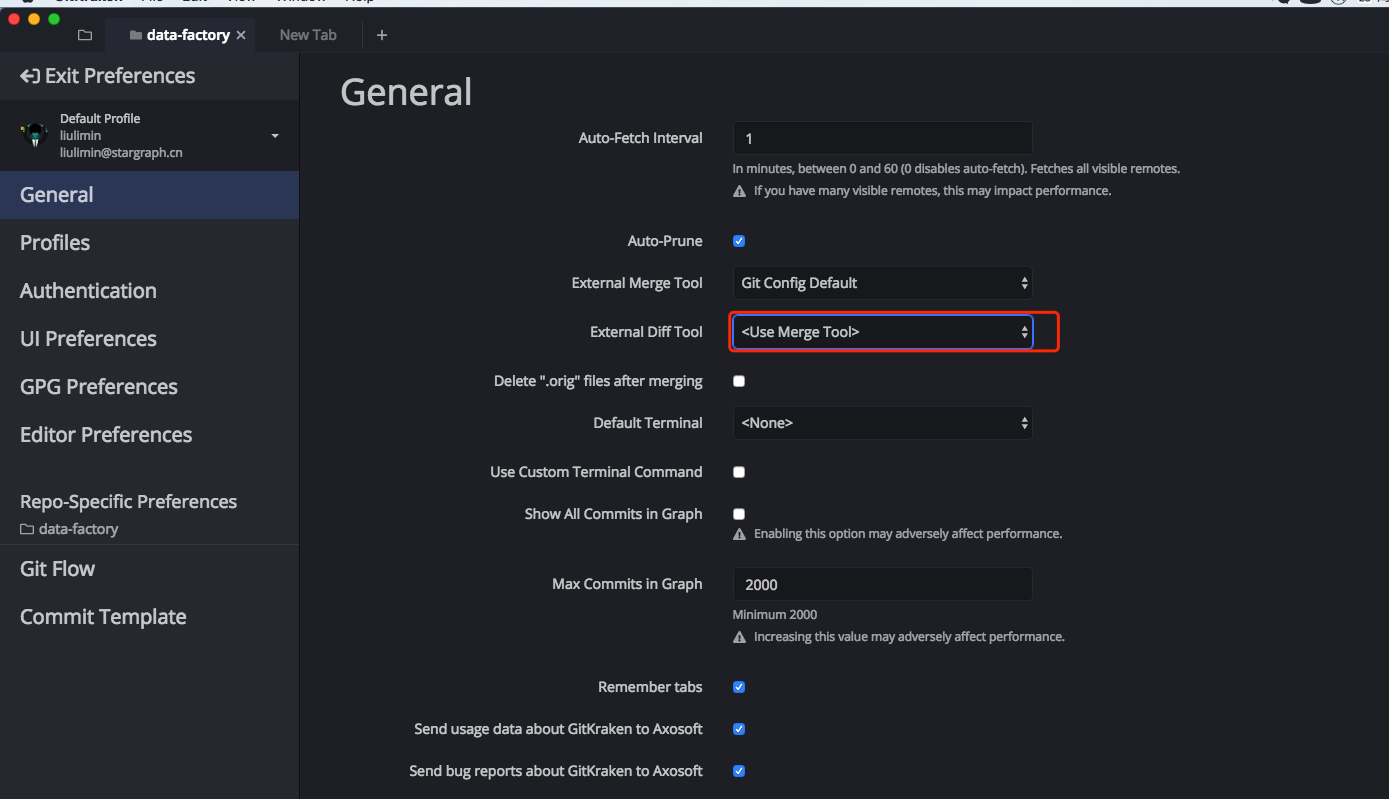Toggle Show All Commits in Graph checkbox
1389x799 pixels.
coord(739,514)
